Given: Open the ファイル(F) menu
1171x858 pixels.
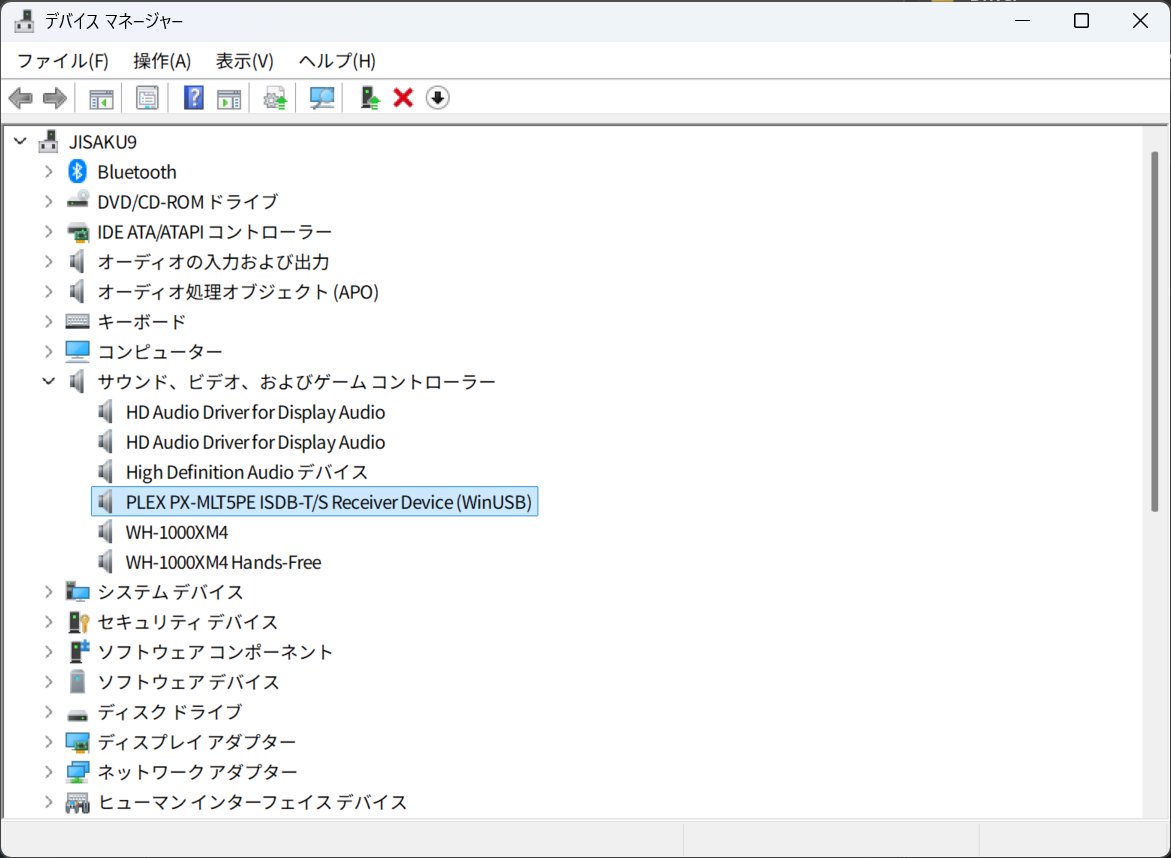Looking at the screenshot, I should (63, 60).
